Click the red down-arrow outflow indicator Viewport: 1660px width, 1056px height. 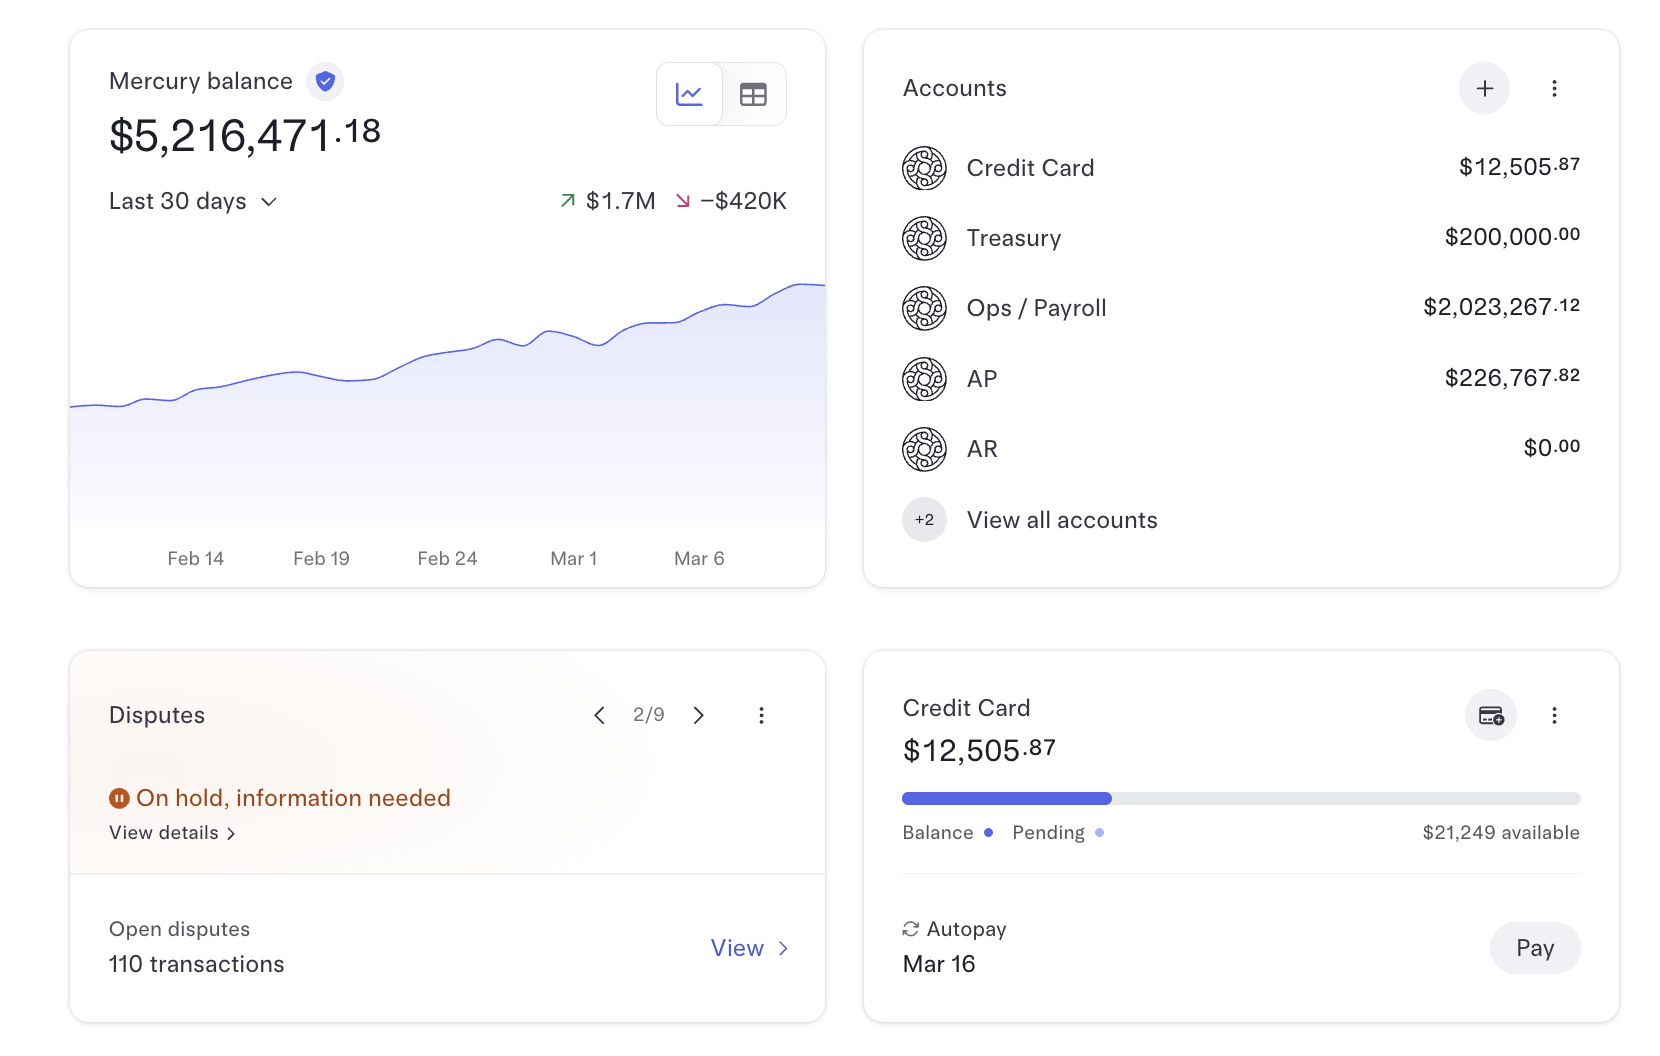[683, 201]
